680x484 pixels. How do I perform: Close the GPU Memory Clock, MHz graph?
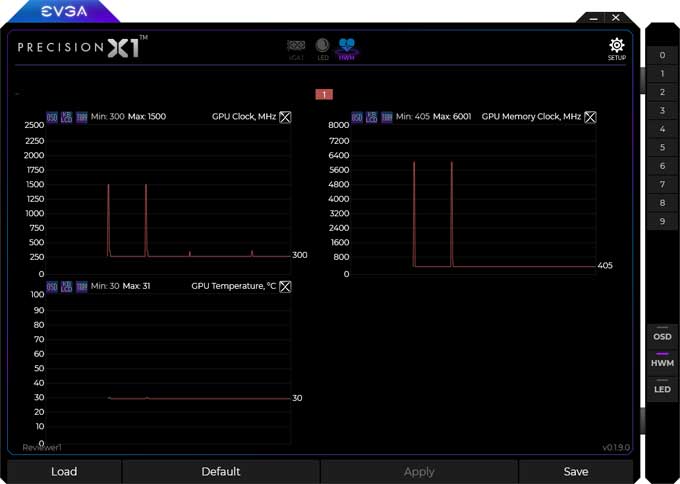[x=590, y=117]
